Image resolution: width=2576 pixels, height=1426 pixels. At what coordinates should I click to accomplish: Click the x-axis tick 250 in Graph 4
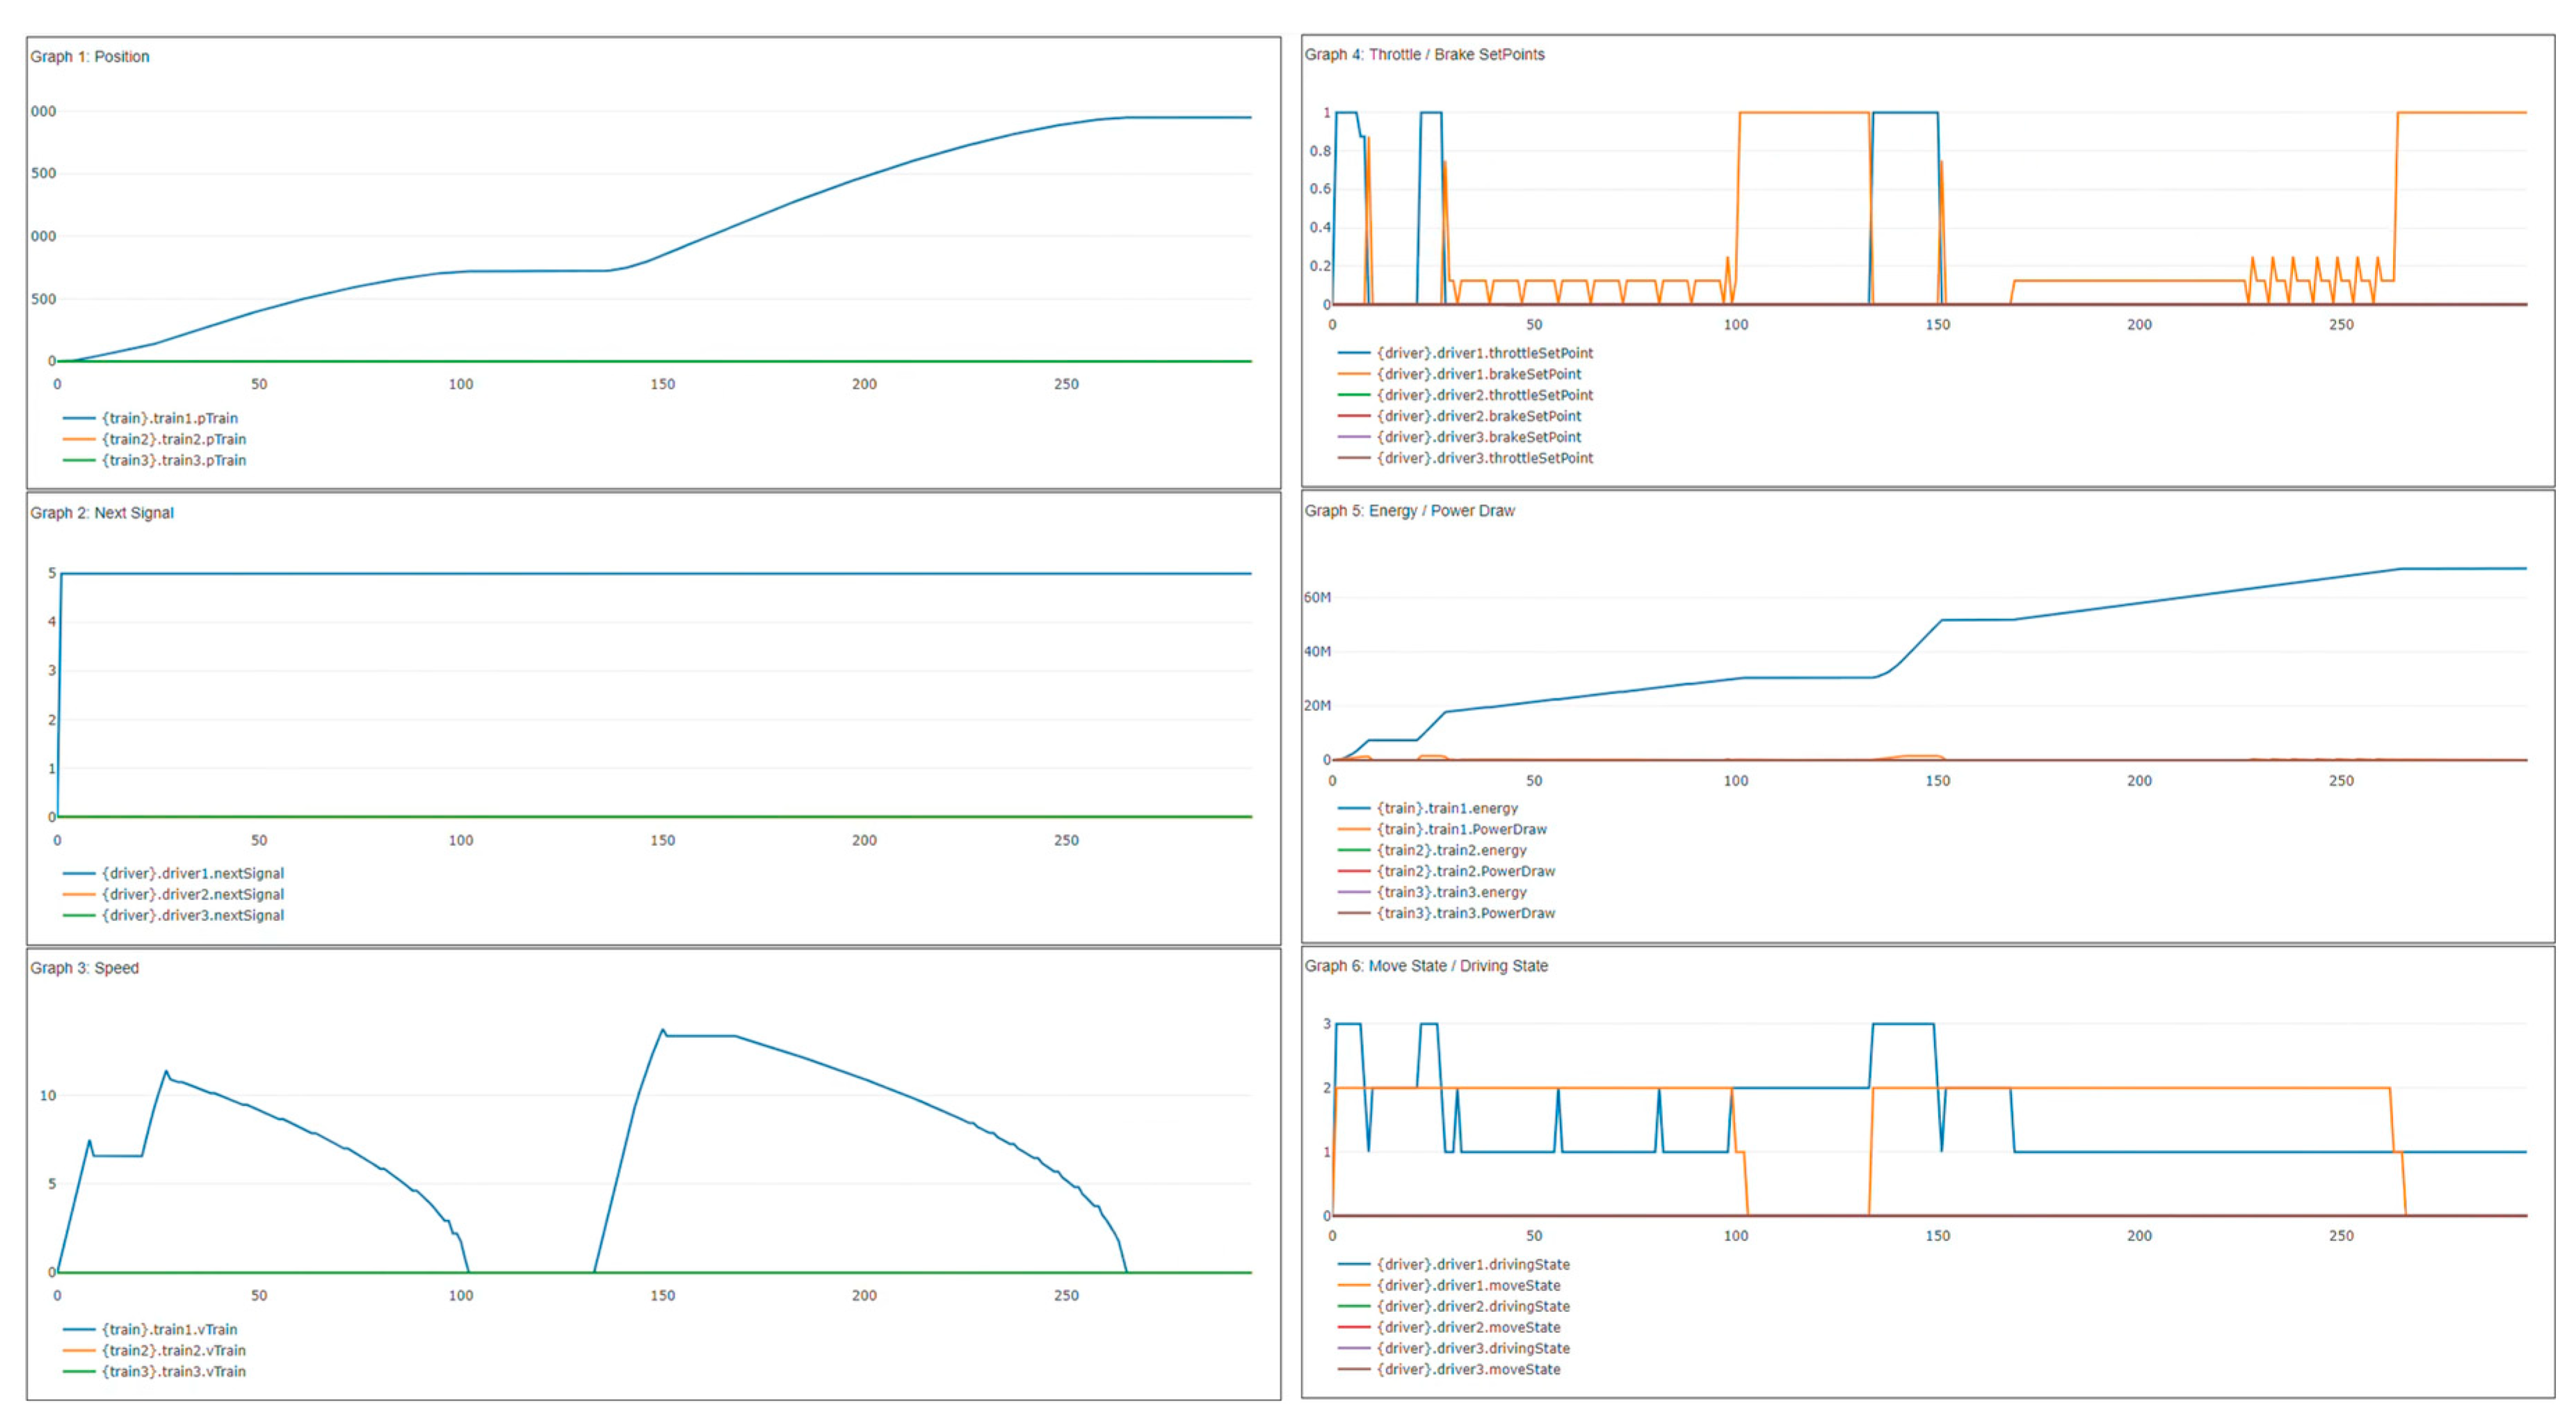pos(2341,325)
